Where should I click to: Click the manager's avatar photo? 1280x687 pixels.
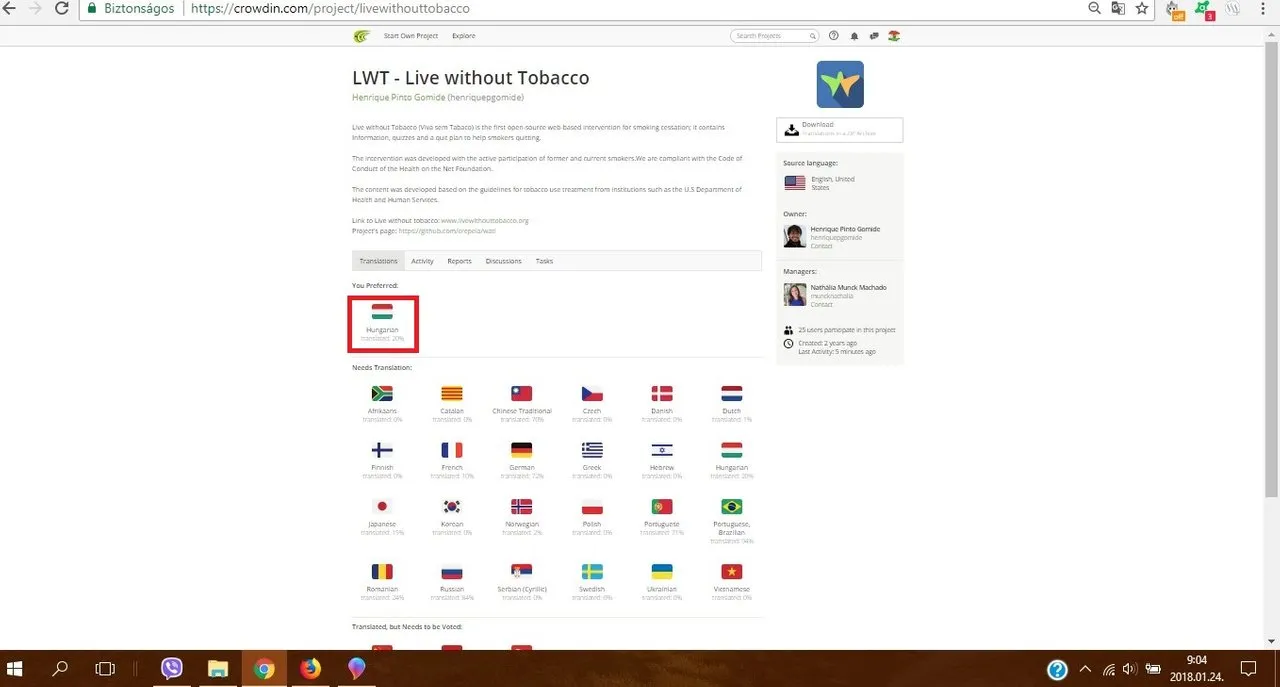tap(795, 294)
